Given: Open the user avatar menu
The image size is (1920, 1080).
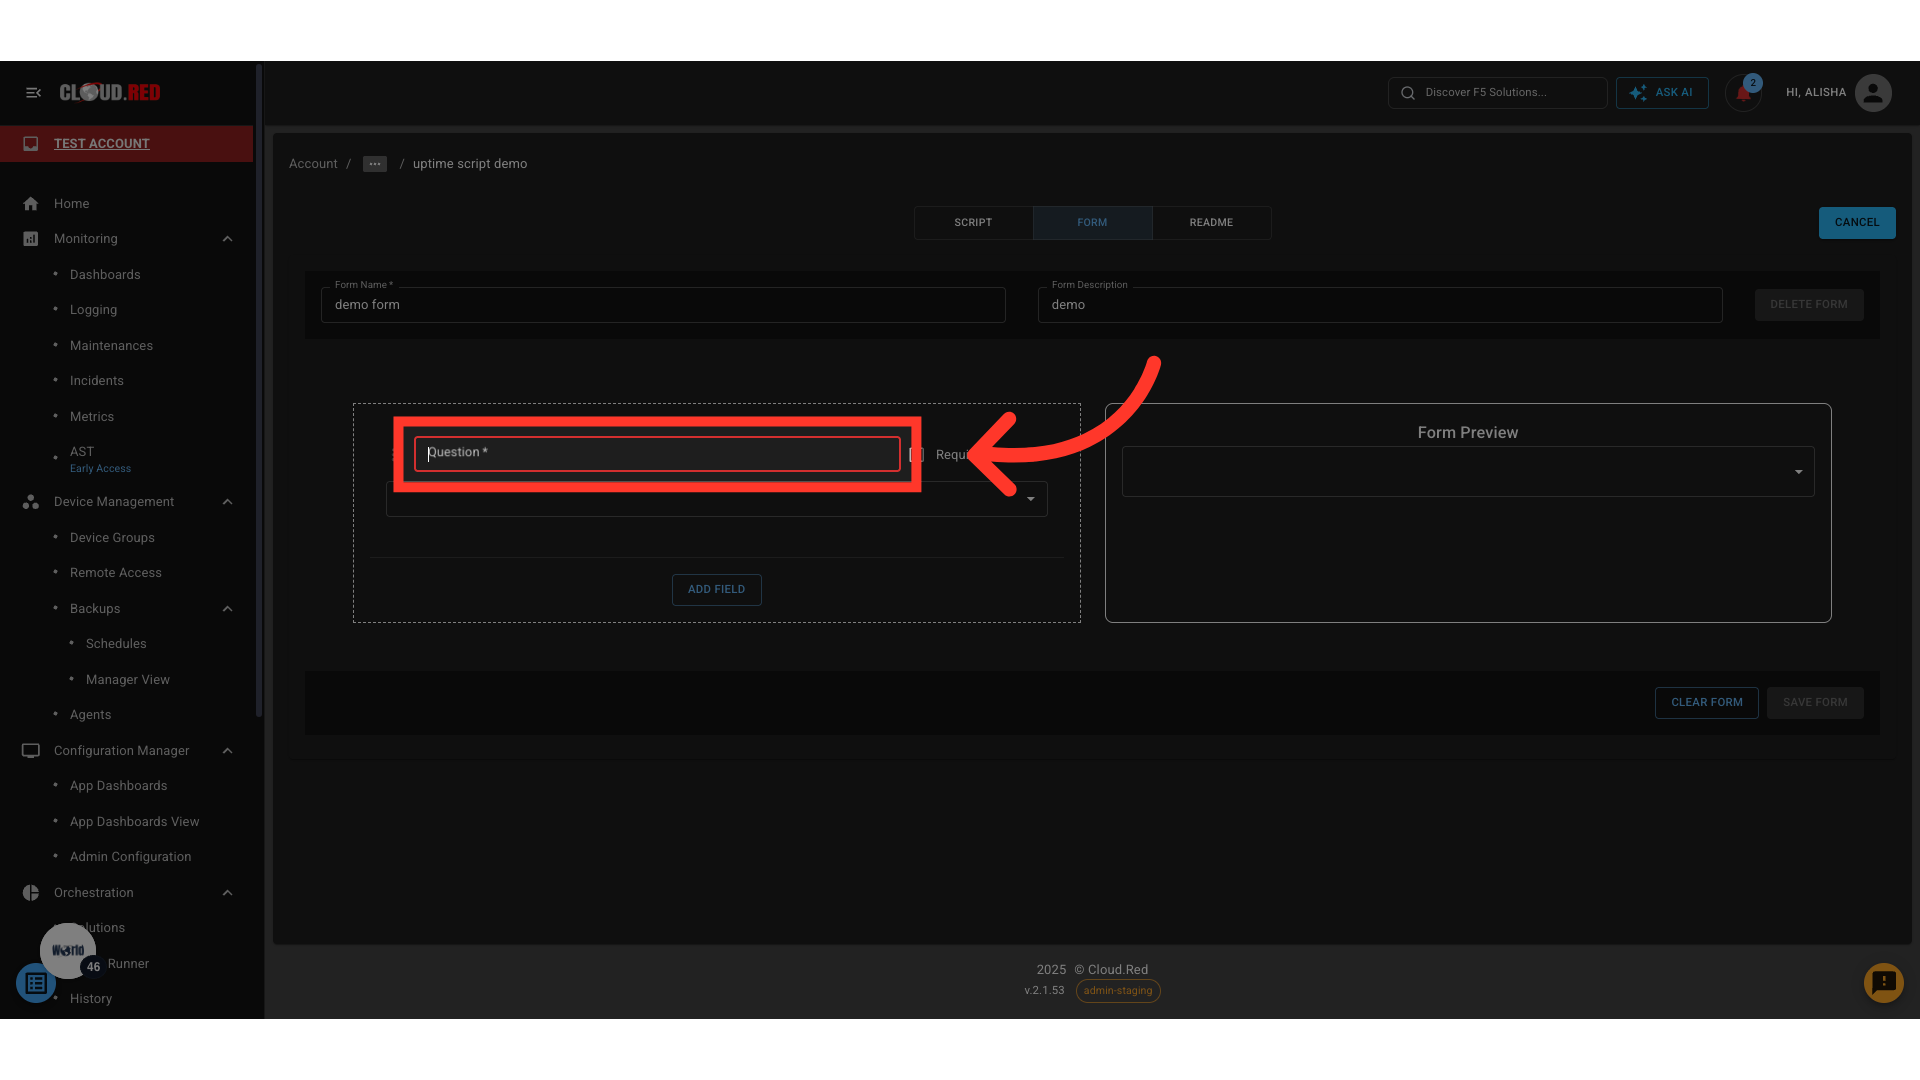Looking at the screenshot, I should 1872,93.
